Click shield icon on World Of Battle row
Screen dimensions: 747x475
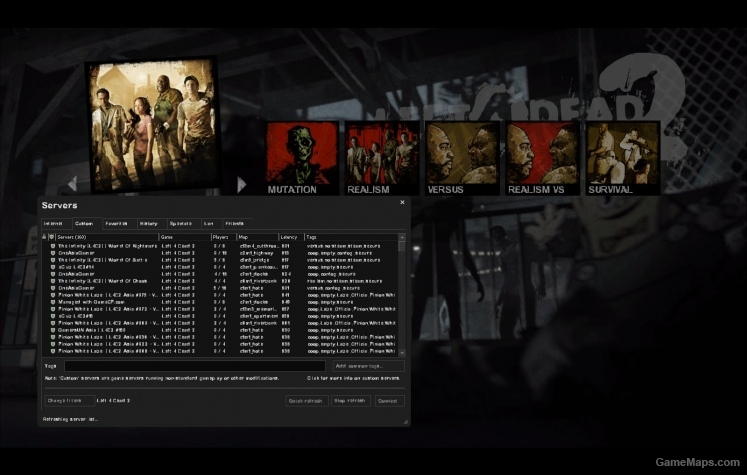tap(53, 260)
